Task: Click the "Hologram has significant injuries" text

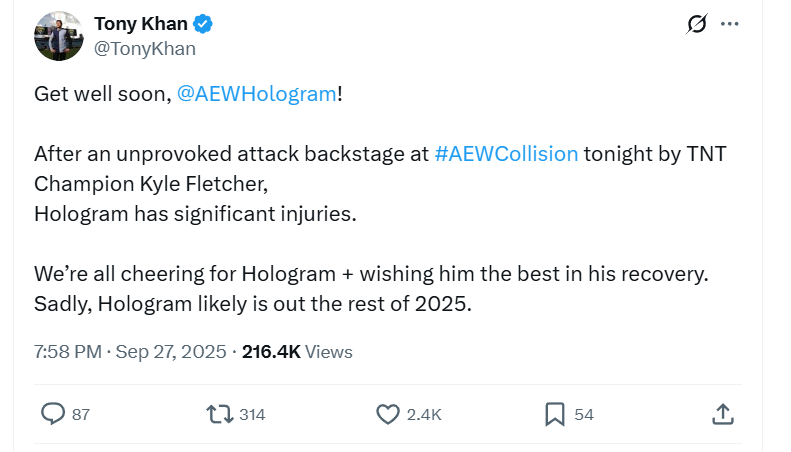Action: 195,214
